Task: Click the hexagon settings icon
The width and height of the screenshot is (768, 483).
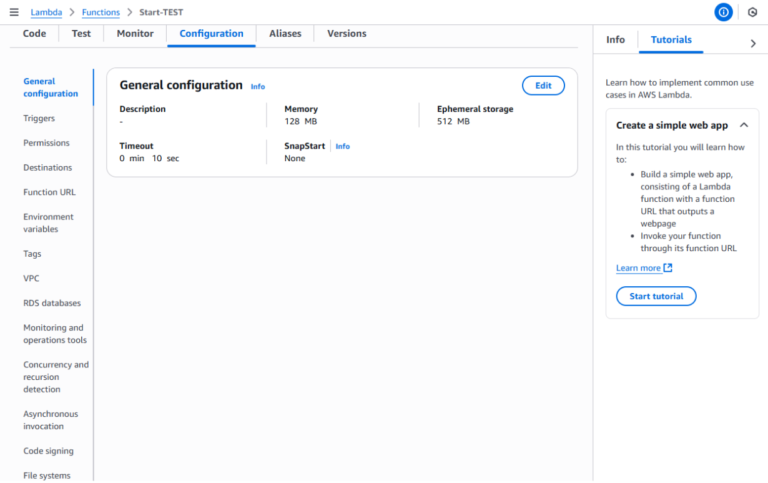Action: coord(752,12)
